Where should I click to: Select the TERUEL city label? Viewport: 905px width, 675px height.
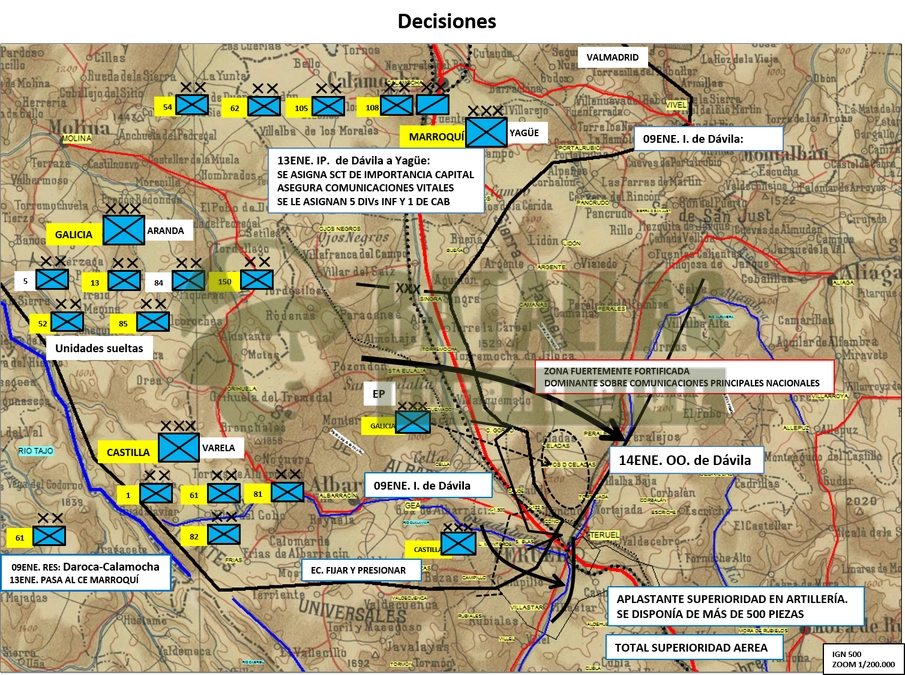(604, 535)
